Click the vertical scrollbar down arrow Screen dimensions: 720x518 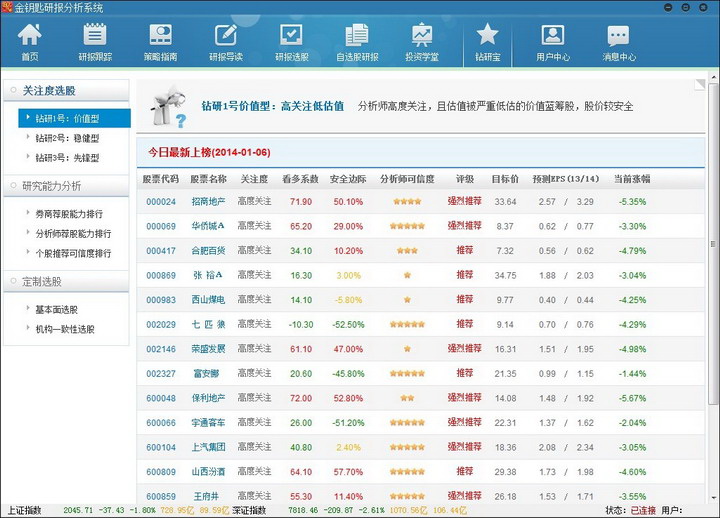pos(712,496)
